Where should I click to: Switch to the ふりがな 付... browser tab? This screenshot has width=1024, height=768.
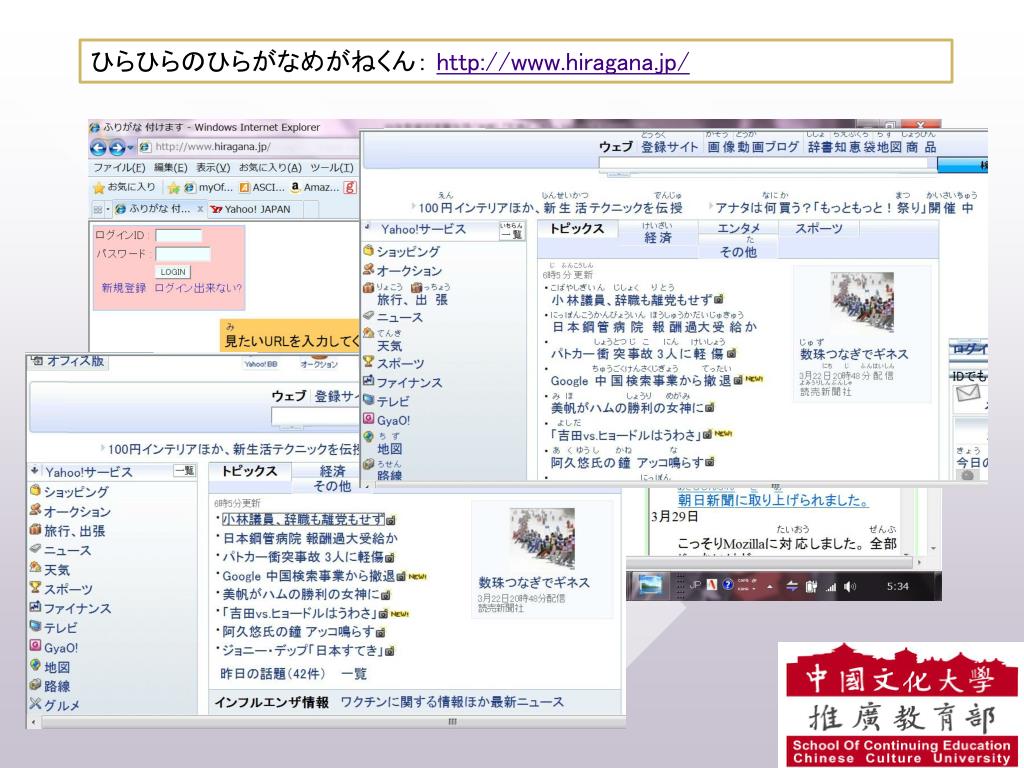click(x=153, y=209)
